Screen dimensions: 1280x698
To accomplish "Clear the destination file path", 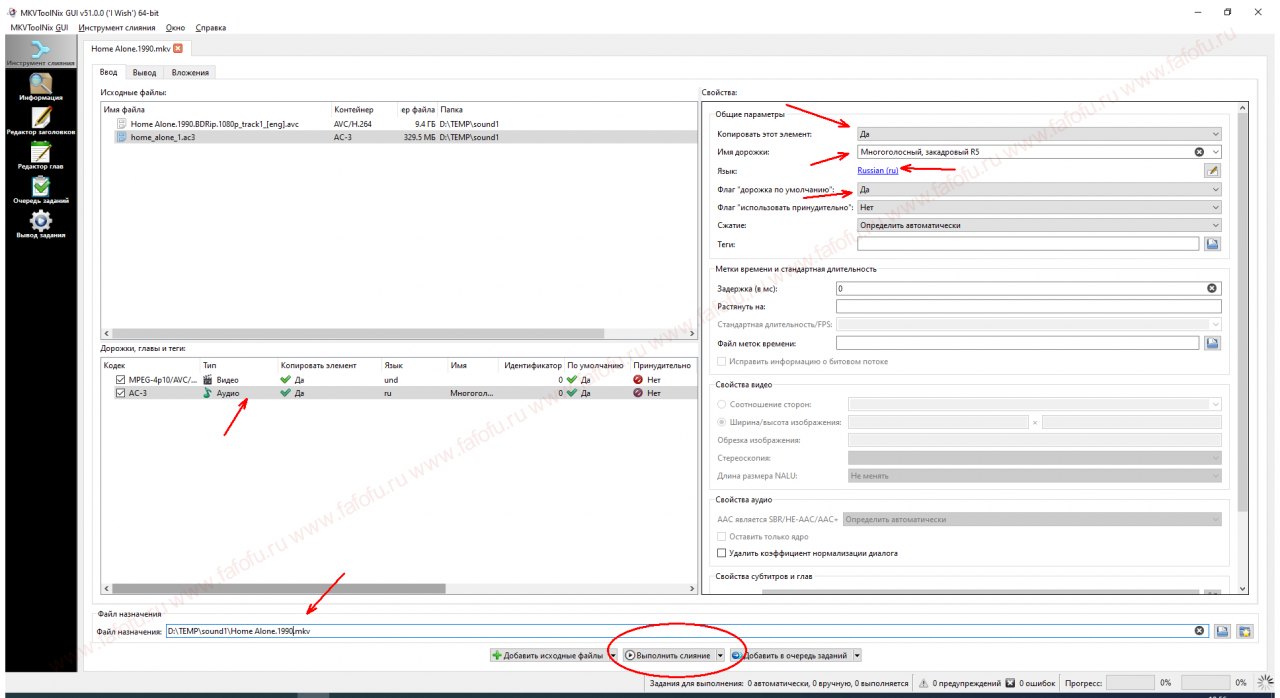I will pos(1200,631).
